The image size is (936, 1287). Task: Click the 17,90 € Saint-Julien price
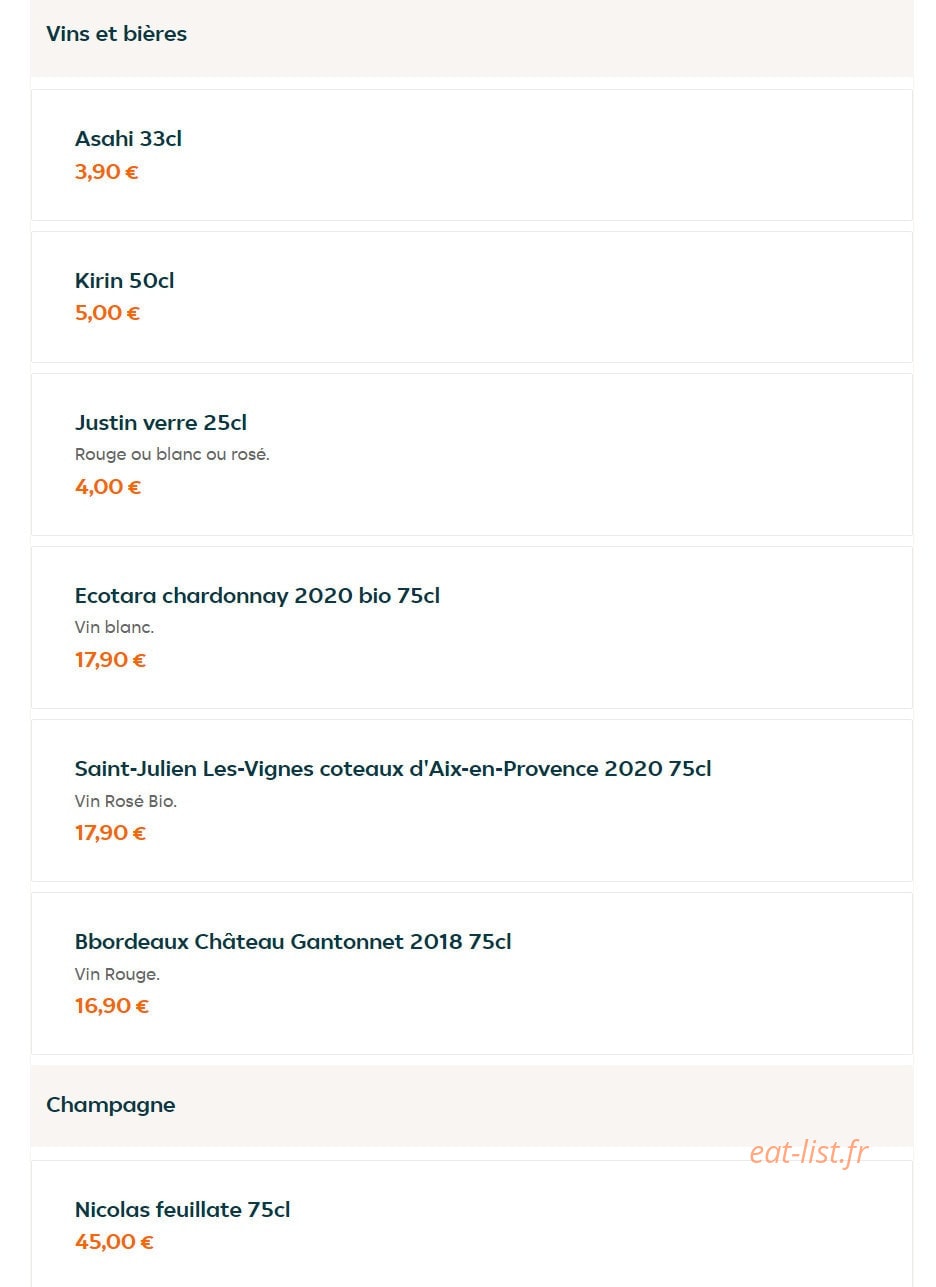[110, 833]
